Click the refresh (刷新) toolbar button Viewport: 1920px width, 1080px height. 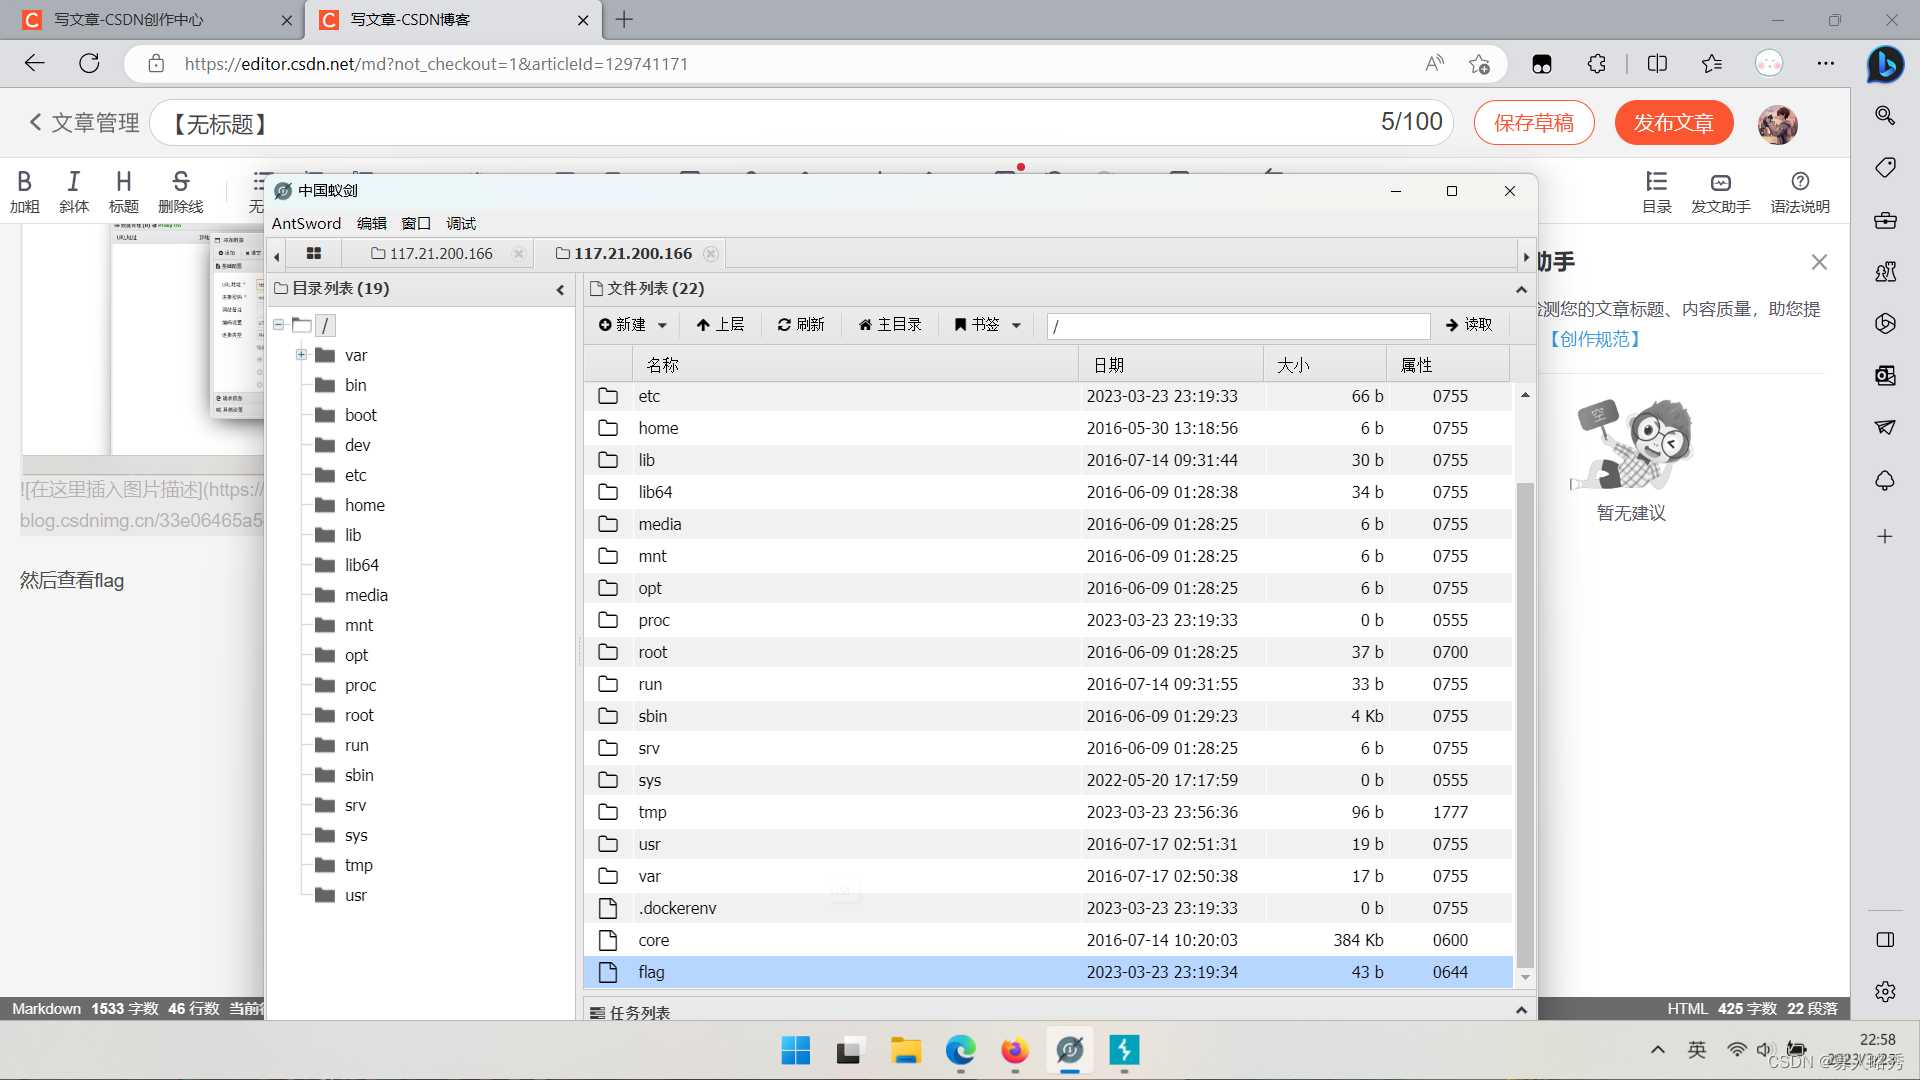801,325
